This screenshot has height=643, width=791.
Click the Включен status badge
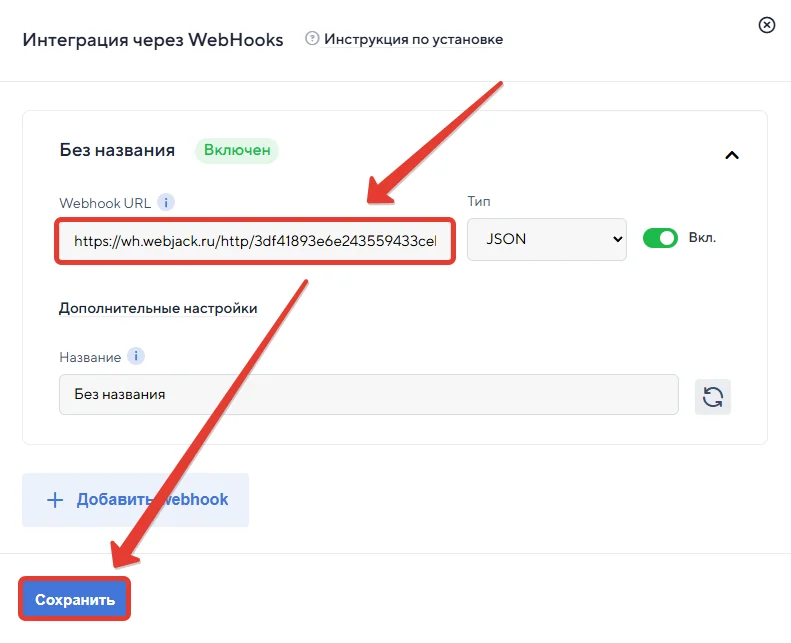237,150
